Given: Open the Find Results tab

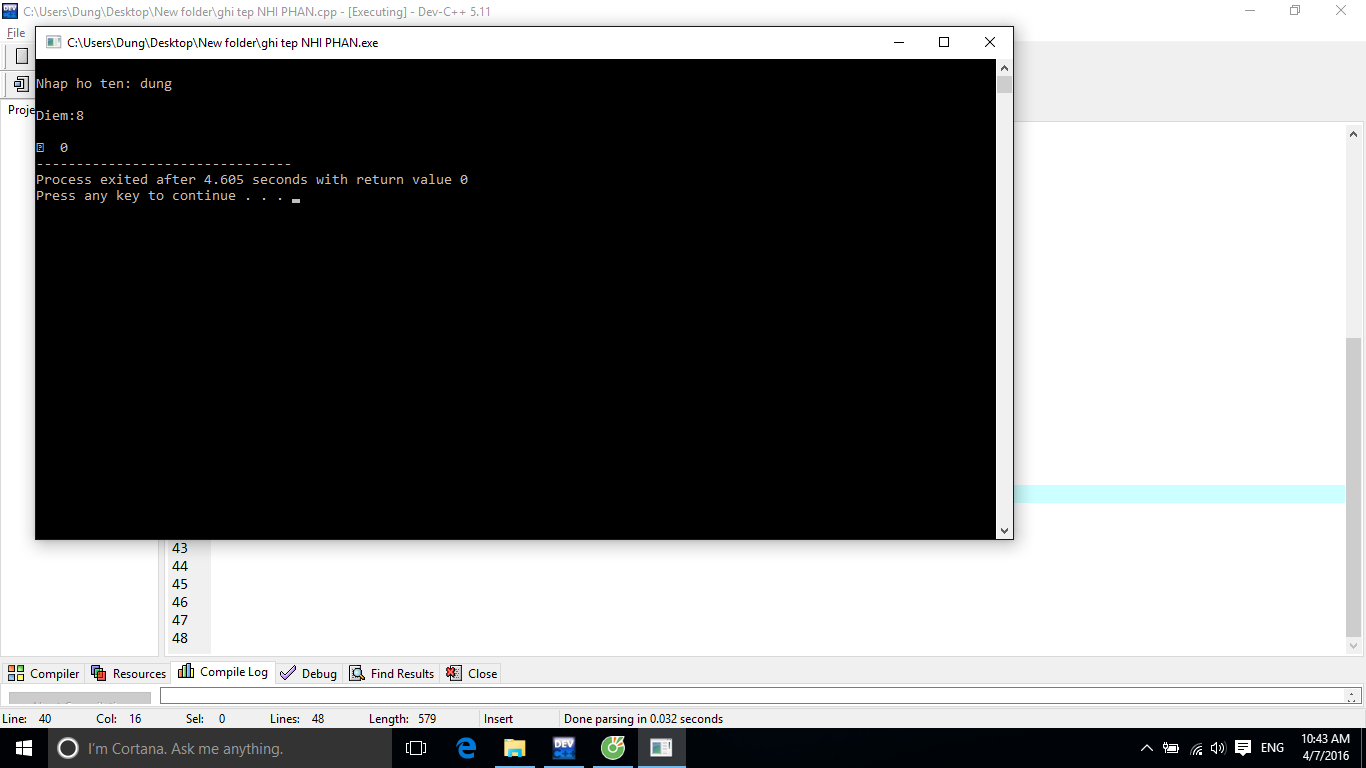Looking at the screenshot, I should coord(392,673).
